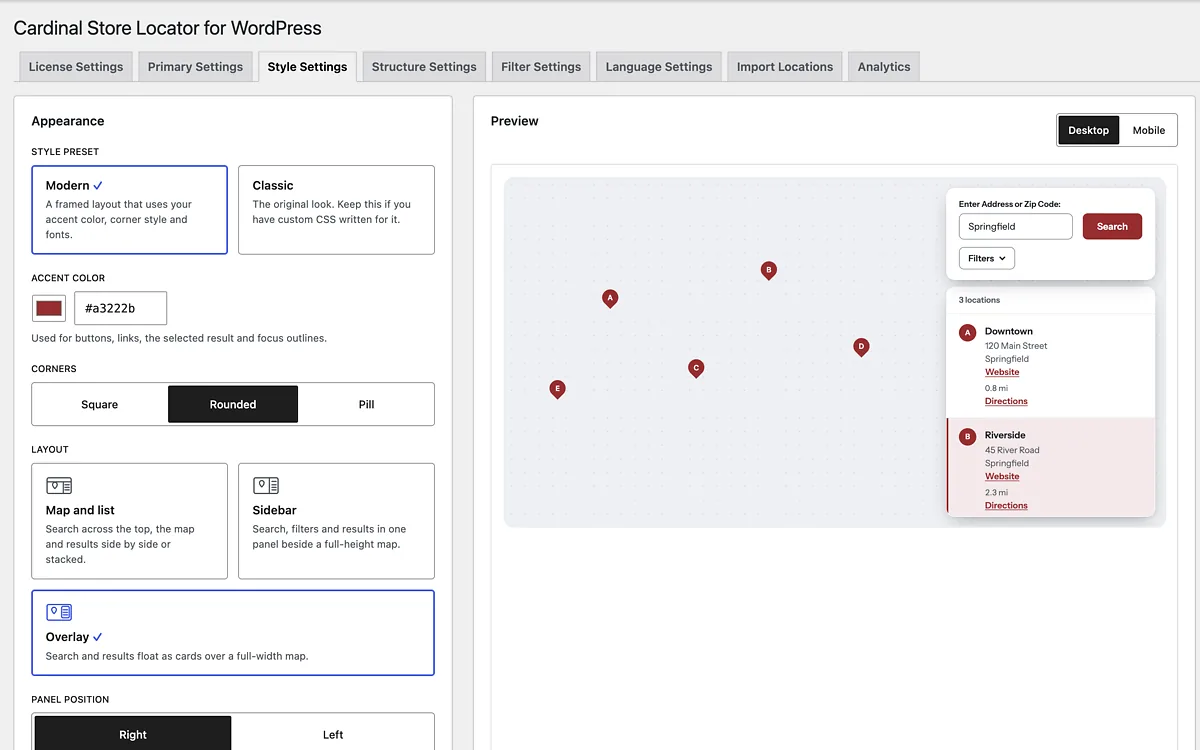This screenshot has width=1200, height=750.
Task: Select the Overlay layout option
Action: click(x=233, y=633)
